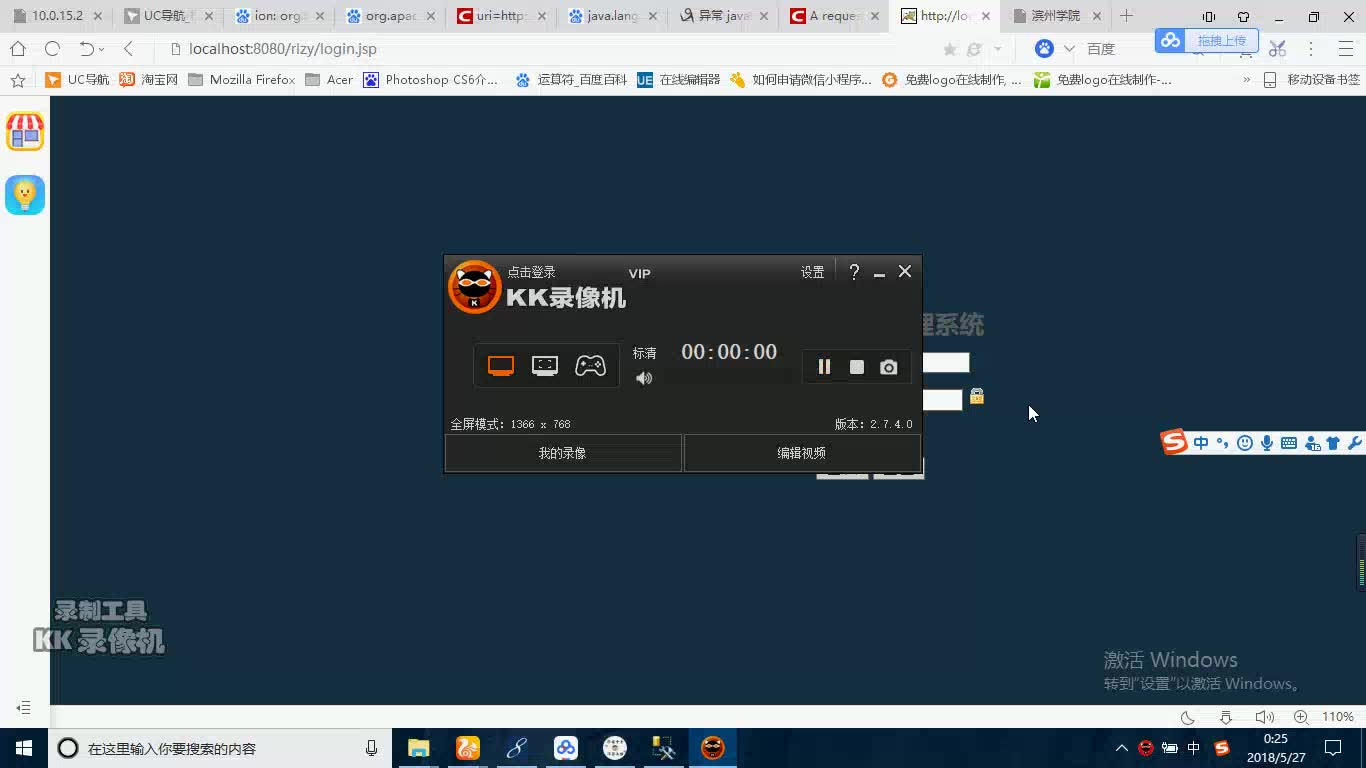Image resolution: width=1366 pixels, height=768 pixels.
Task: Toggle Sogou Chinese/English input mode
Action: [x=1201, y=443]
